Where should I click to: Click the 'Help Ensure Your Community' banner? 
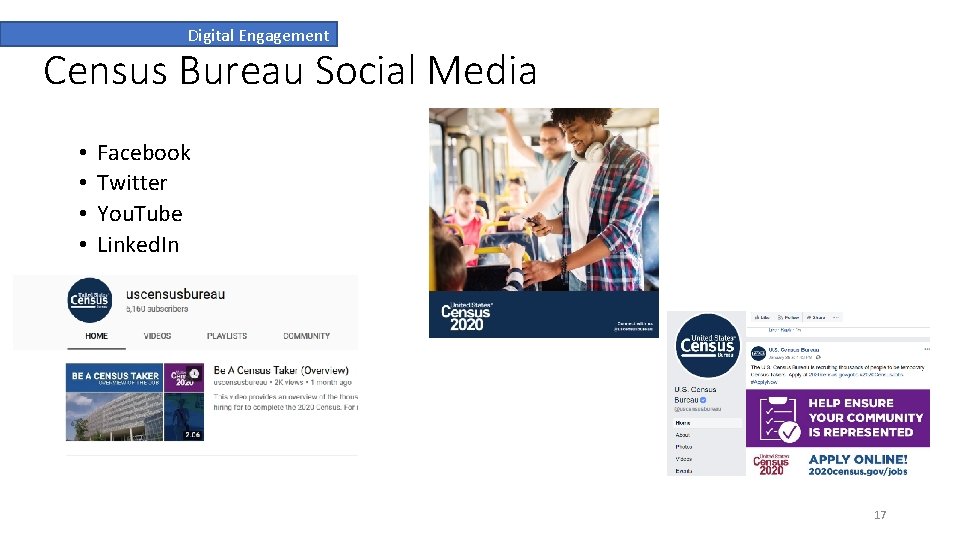tap(838, 418)
